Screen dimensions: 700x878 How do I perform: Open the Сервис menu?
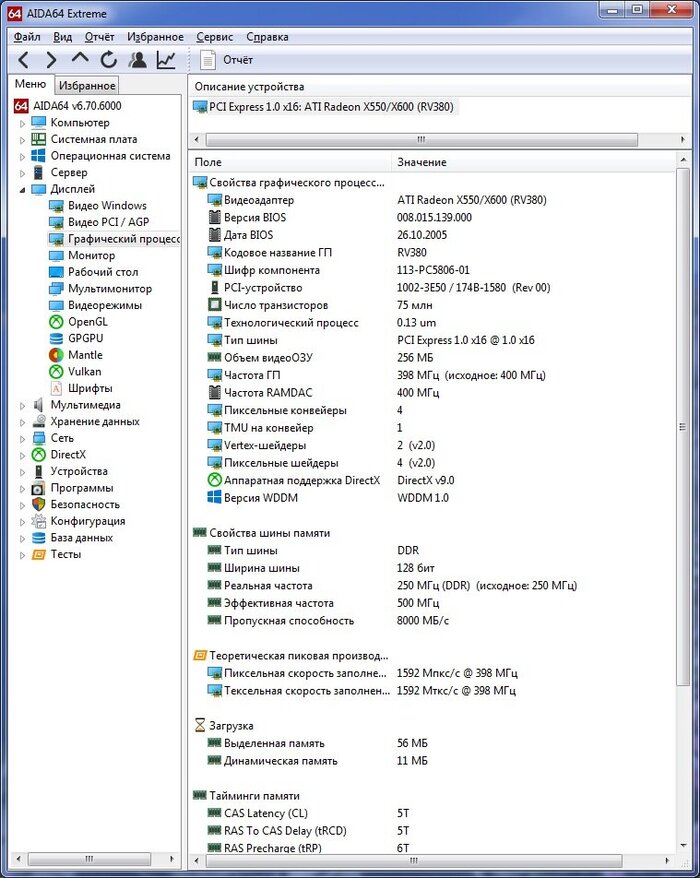click(x=215, y=37)
